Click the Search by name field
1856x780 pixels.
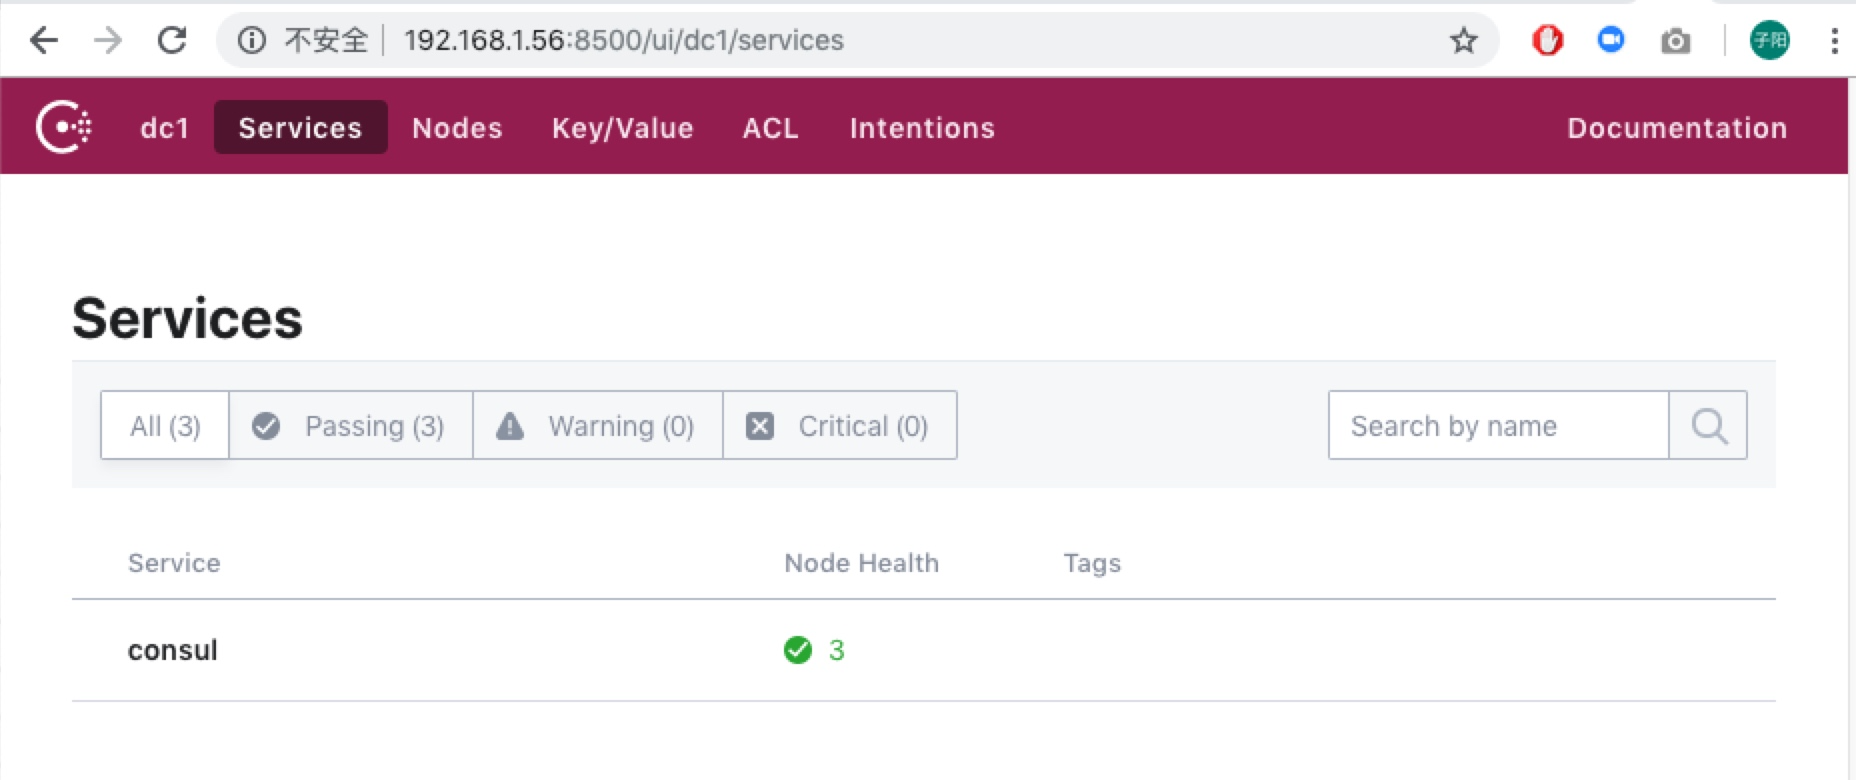pos(1497,426)
